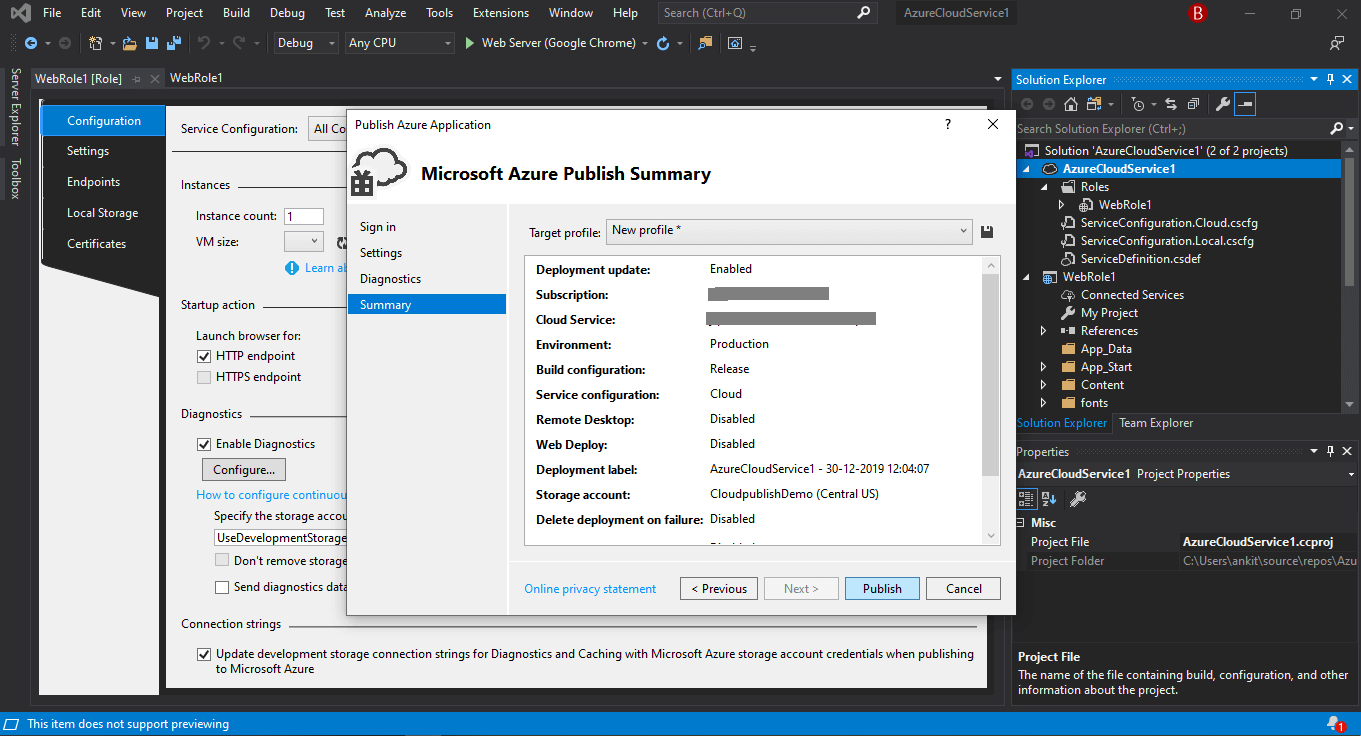The image size is (1361, 736).
Task: Expand the References node
Action: (1044, 331)
